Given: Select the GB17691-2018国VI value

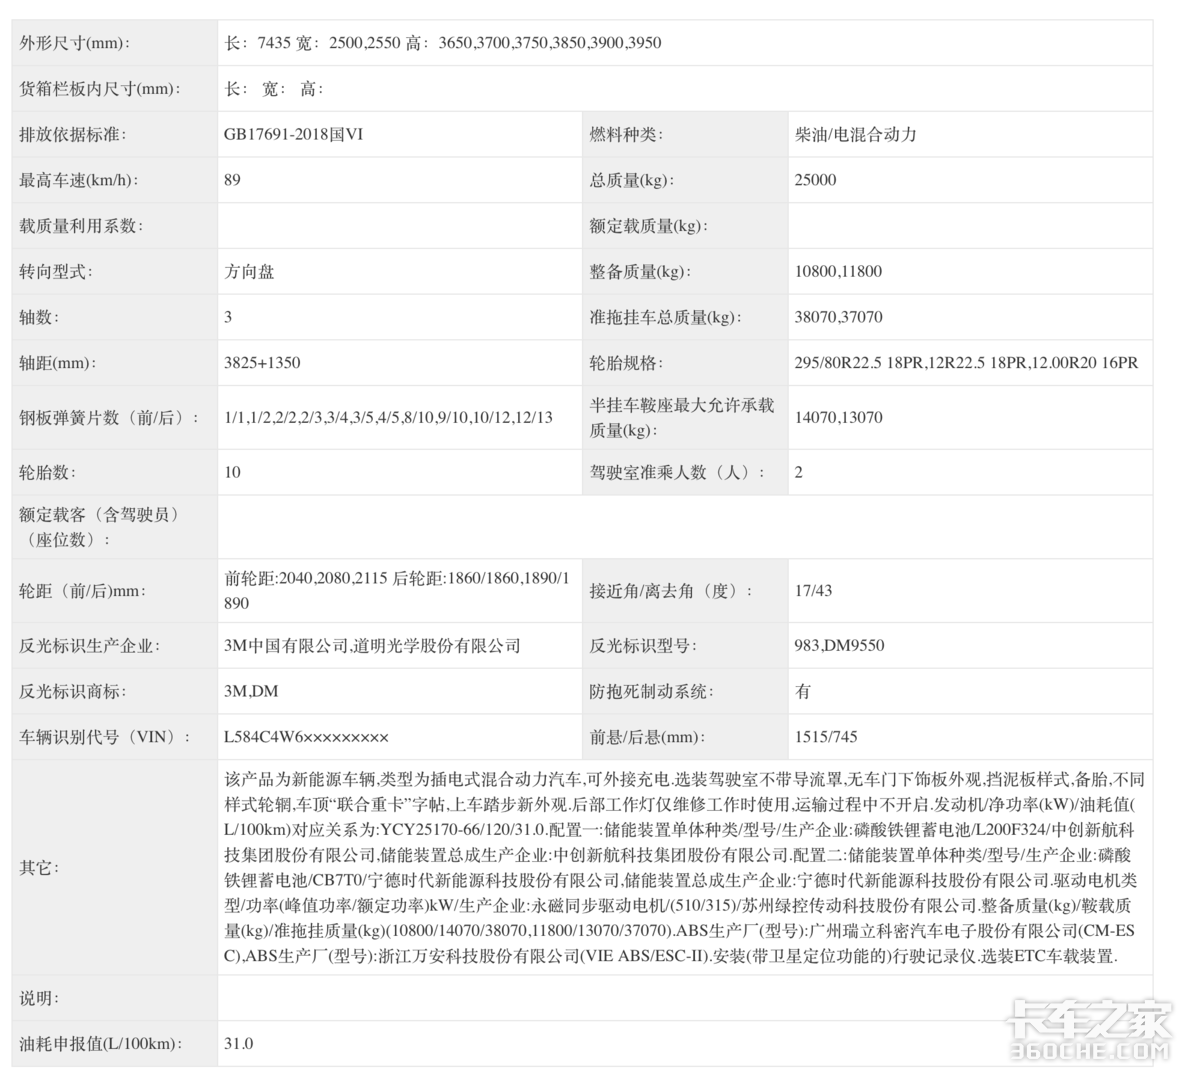Looking at the screenshot, I should pos(294,134).
